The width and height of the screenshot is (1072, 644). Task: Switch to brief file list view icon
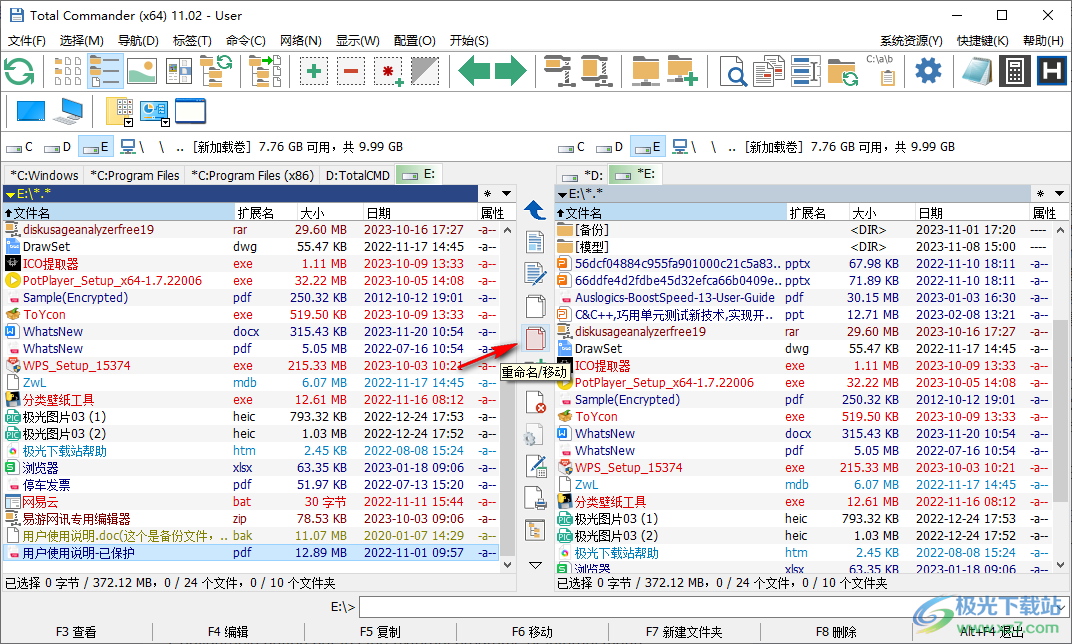point(68,71)
